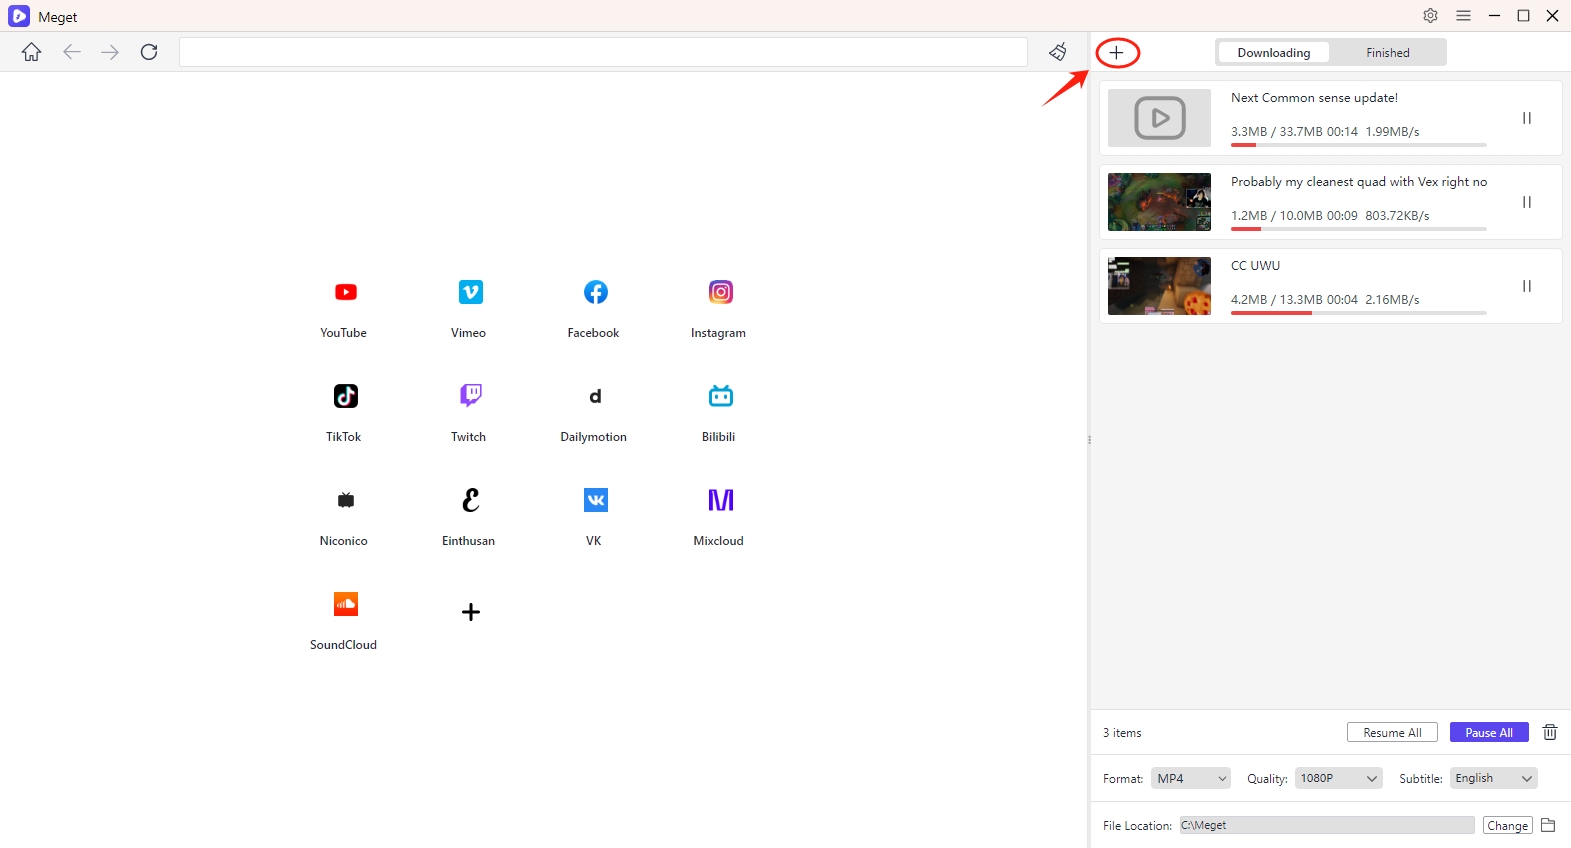Viewport: 1571px width, 848px height.
Task: Pause the 'Next Common sense update!' download
Action: pos(1527,118)
